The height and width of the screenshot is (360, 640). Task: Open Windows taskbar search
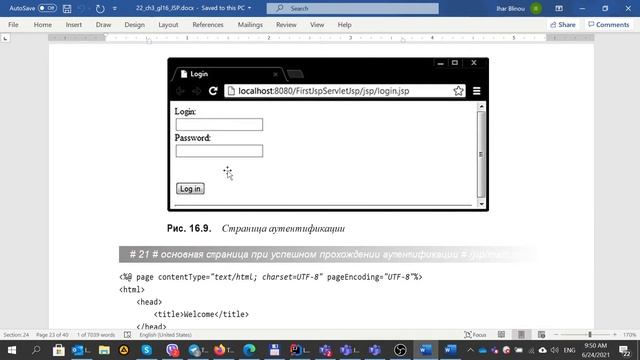coord(36,350)
